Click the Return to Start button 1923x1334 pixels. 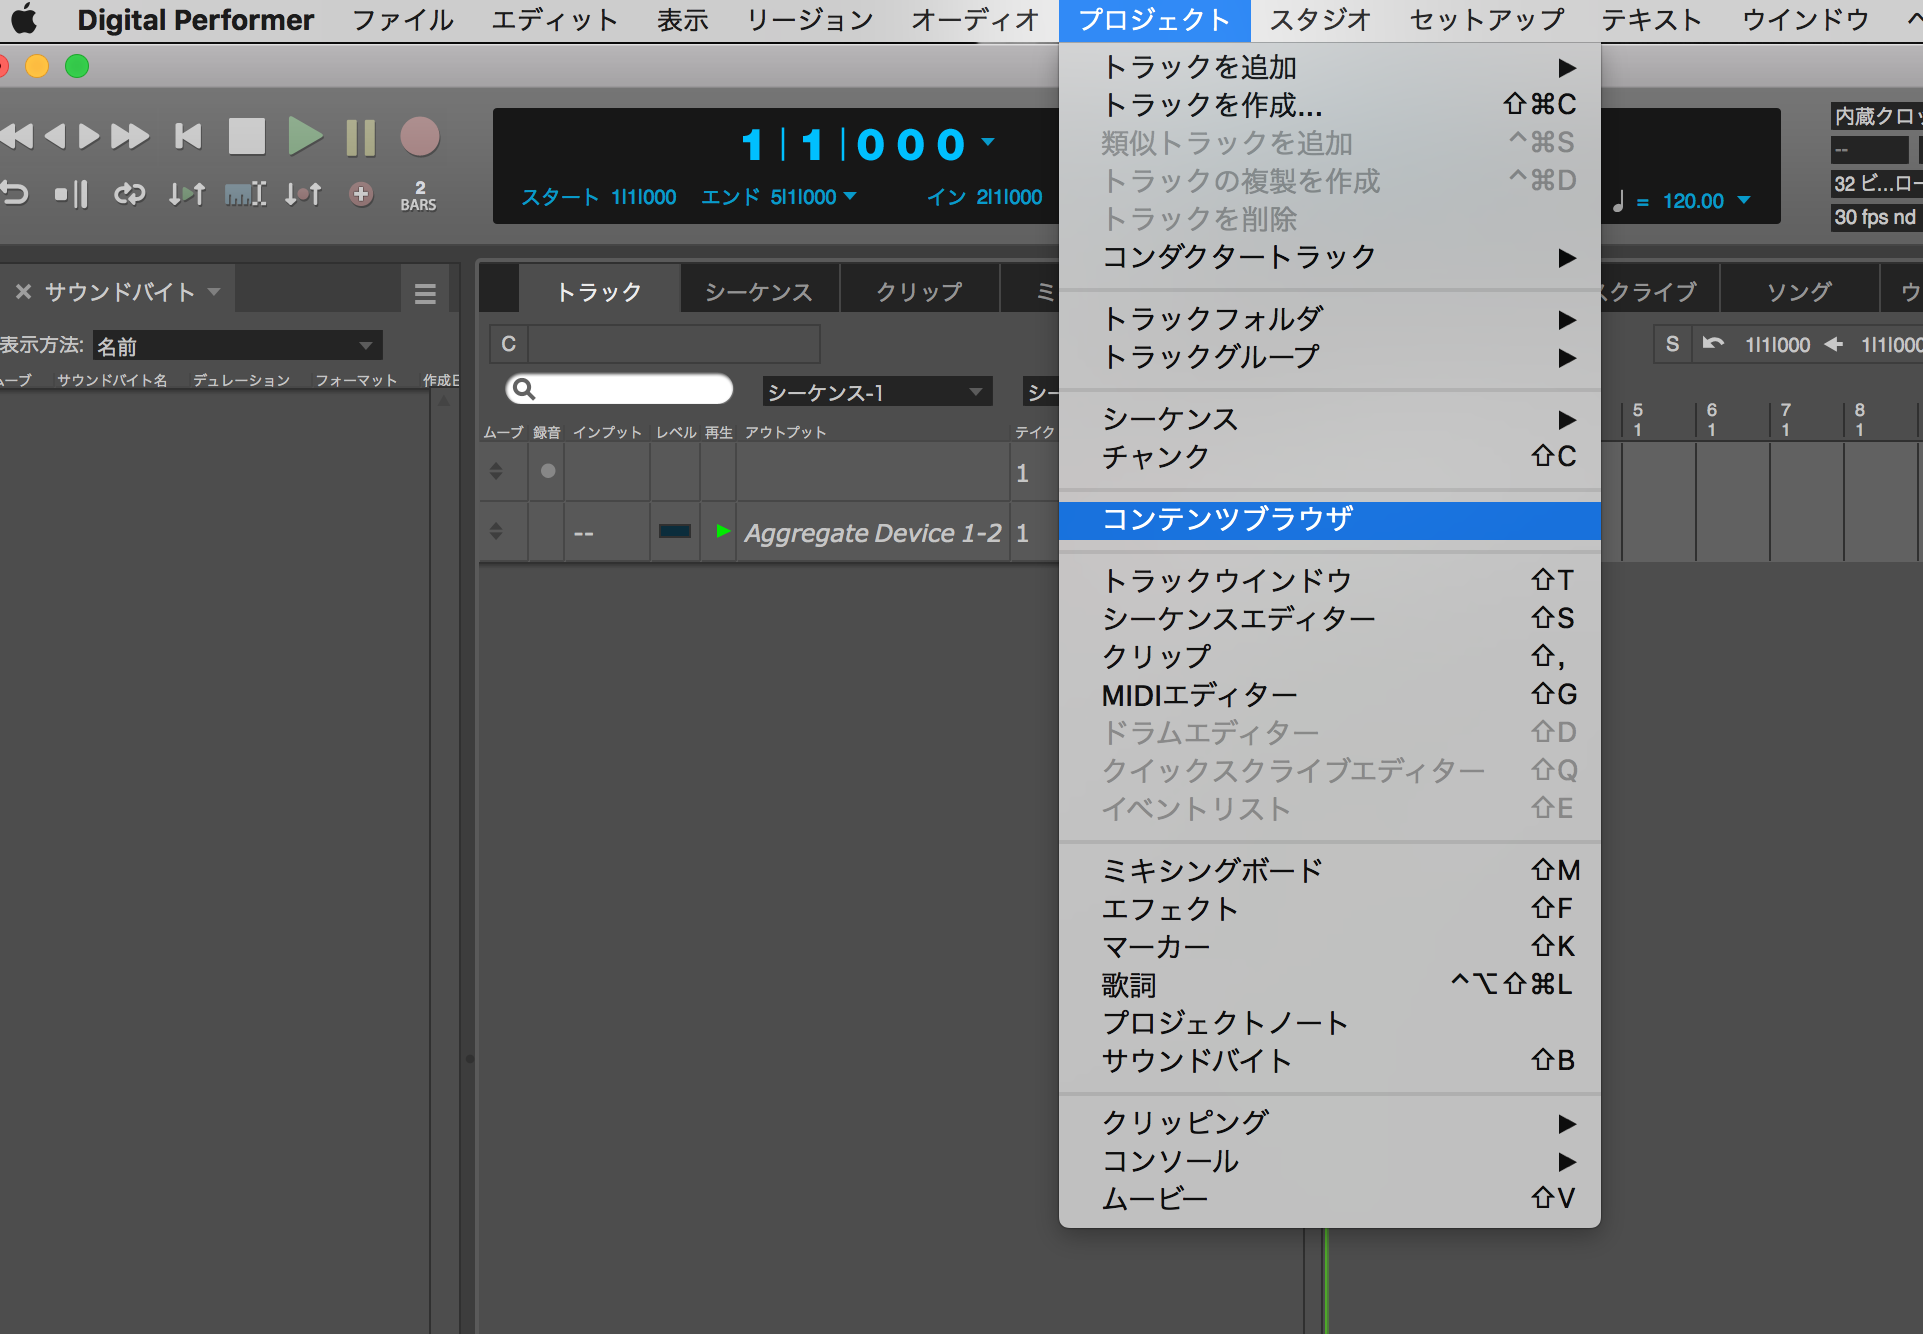(x=188, y=137)
